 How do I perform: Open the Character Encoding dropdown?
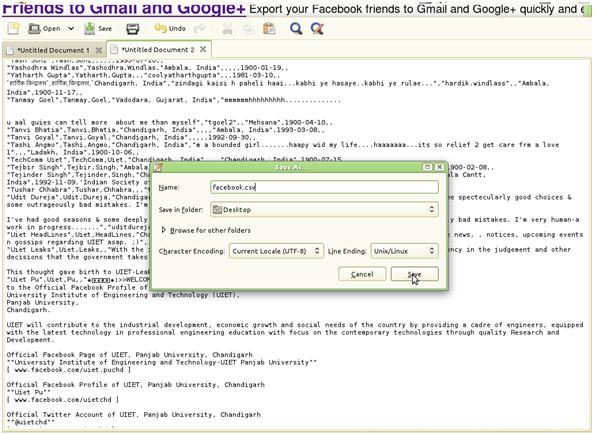pos(276,251)
